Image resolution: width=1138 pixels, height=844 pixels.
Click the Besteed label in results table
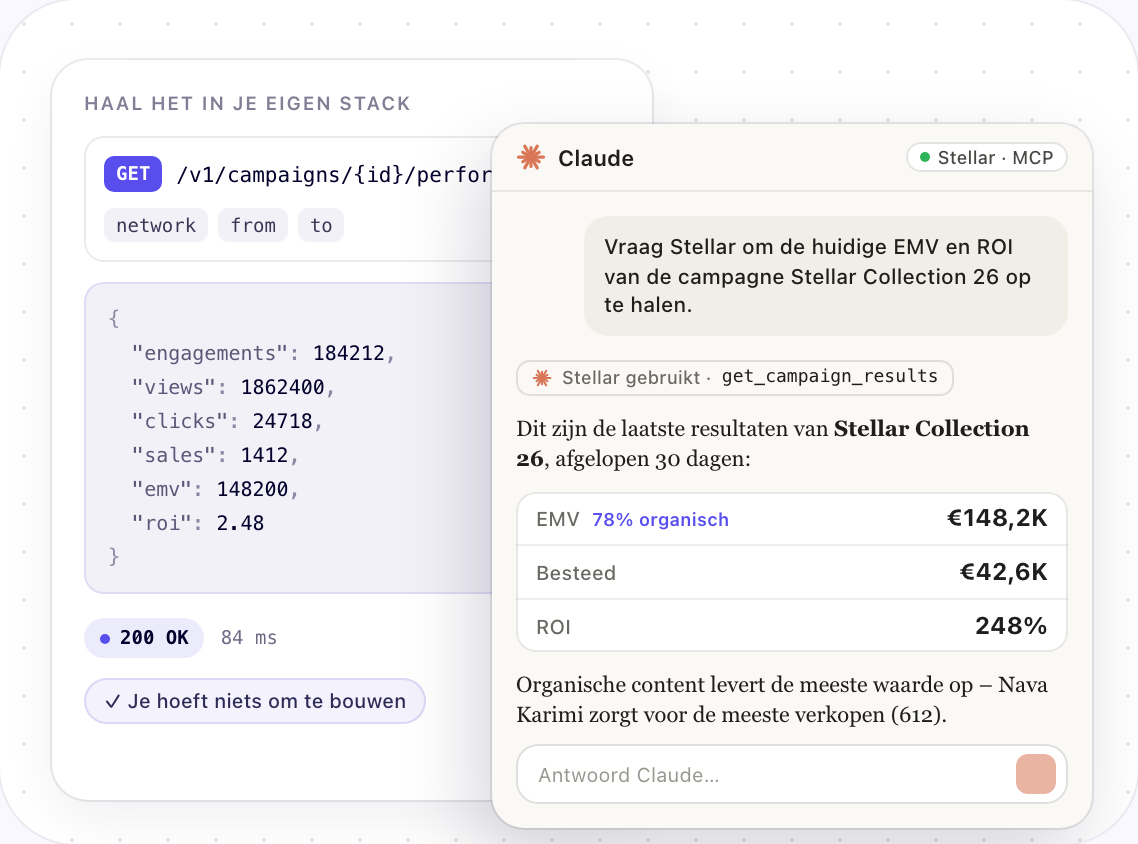coord(576,573)
